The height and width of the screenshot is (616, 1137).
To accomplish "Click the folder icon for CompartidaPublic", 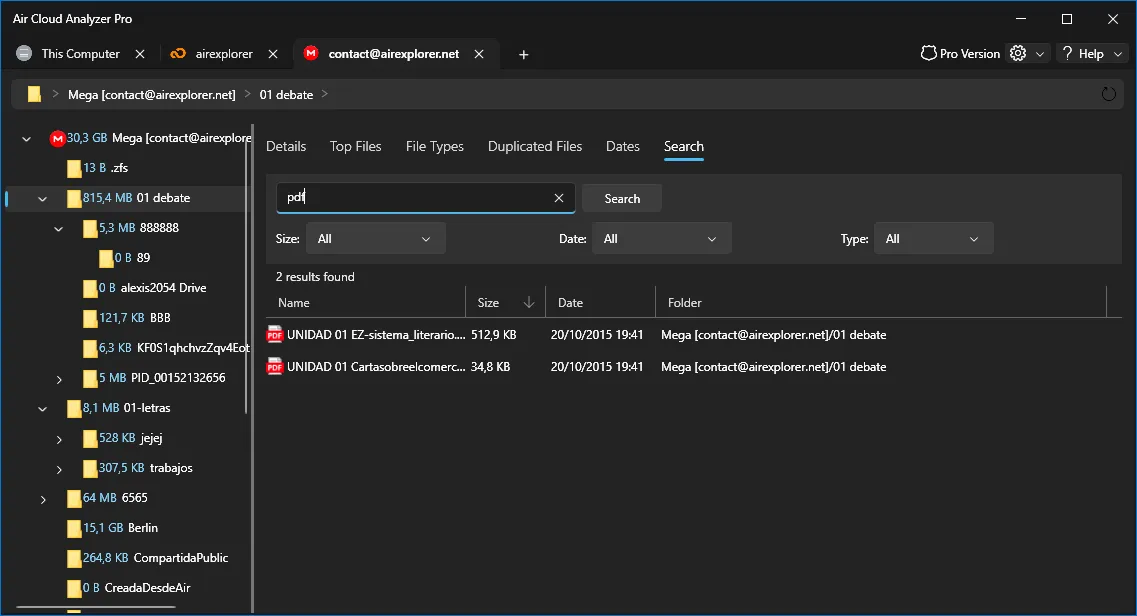I will pos(74,559).
